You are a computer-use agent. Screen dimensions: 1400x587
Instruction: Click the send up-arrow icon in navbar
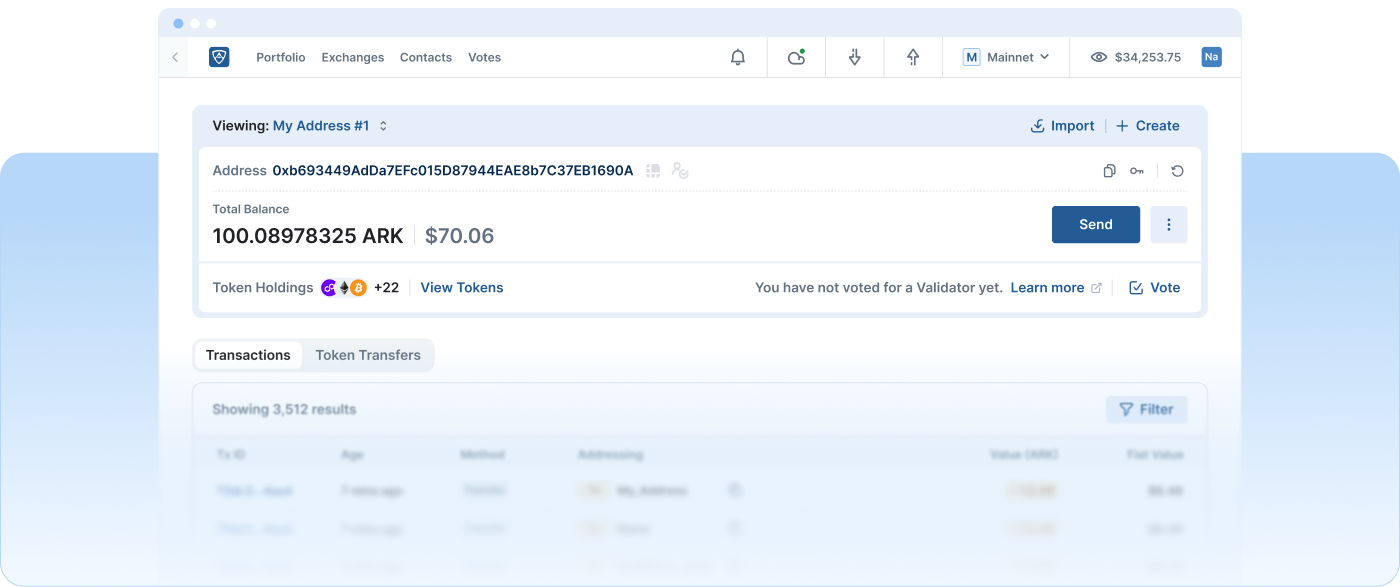pos(913,57)
